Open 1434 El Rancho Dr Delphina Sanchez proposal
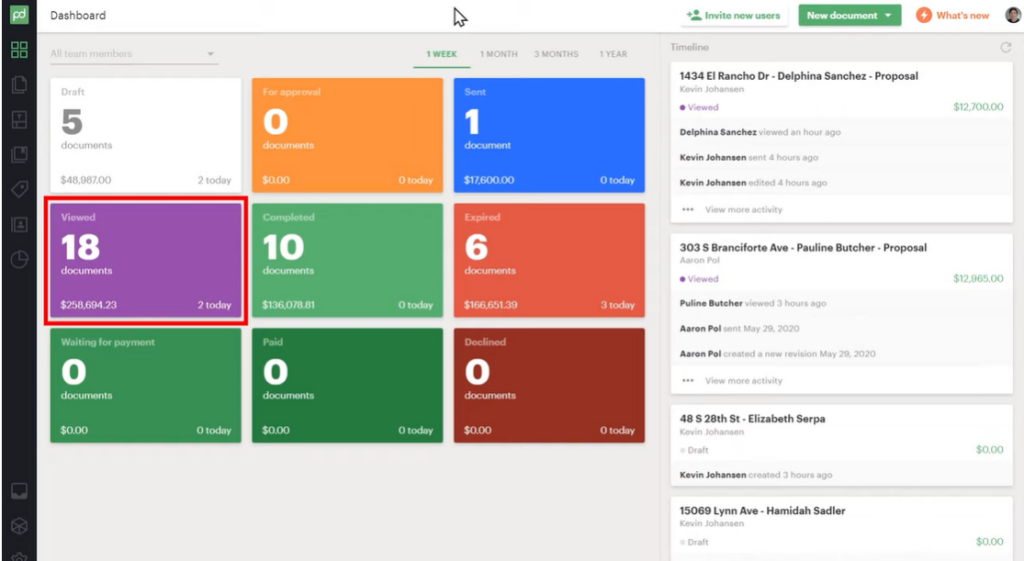 tap(798, 76)
